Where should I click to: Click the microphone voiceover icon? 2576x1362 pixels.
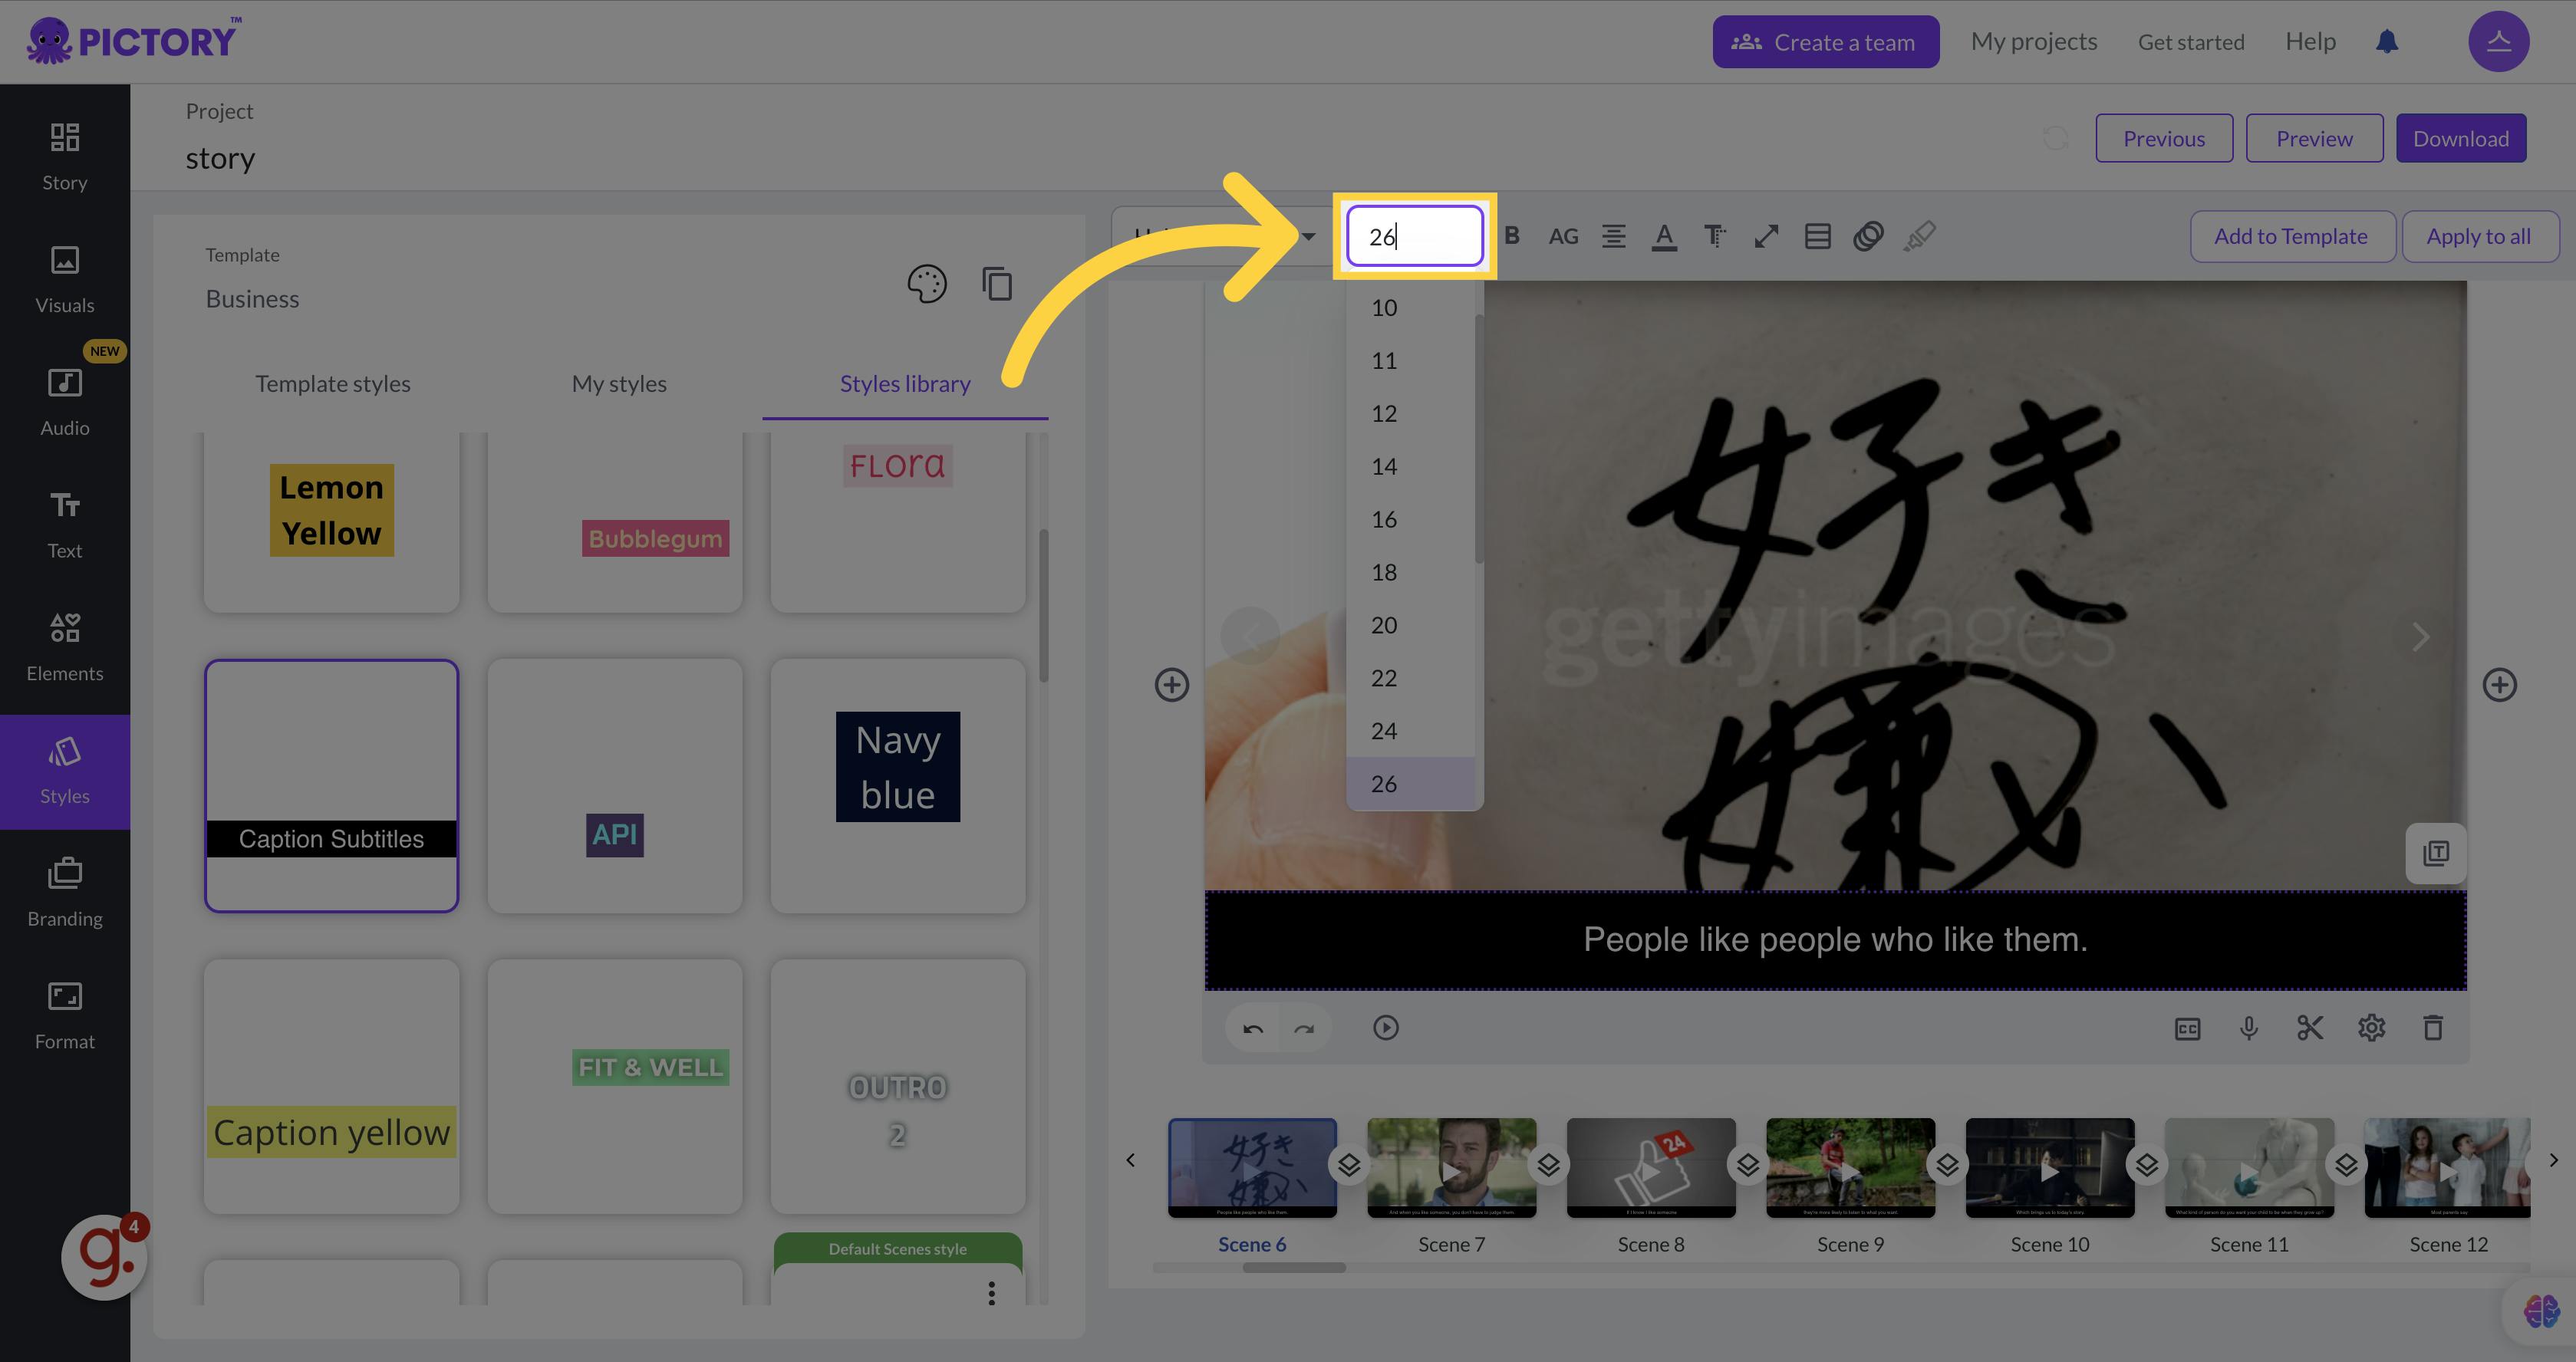[2249, 1028]
